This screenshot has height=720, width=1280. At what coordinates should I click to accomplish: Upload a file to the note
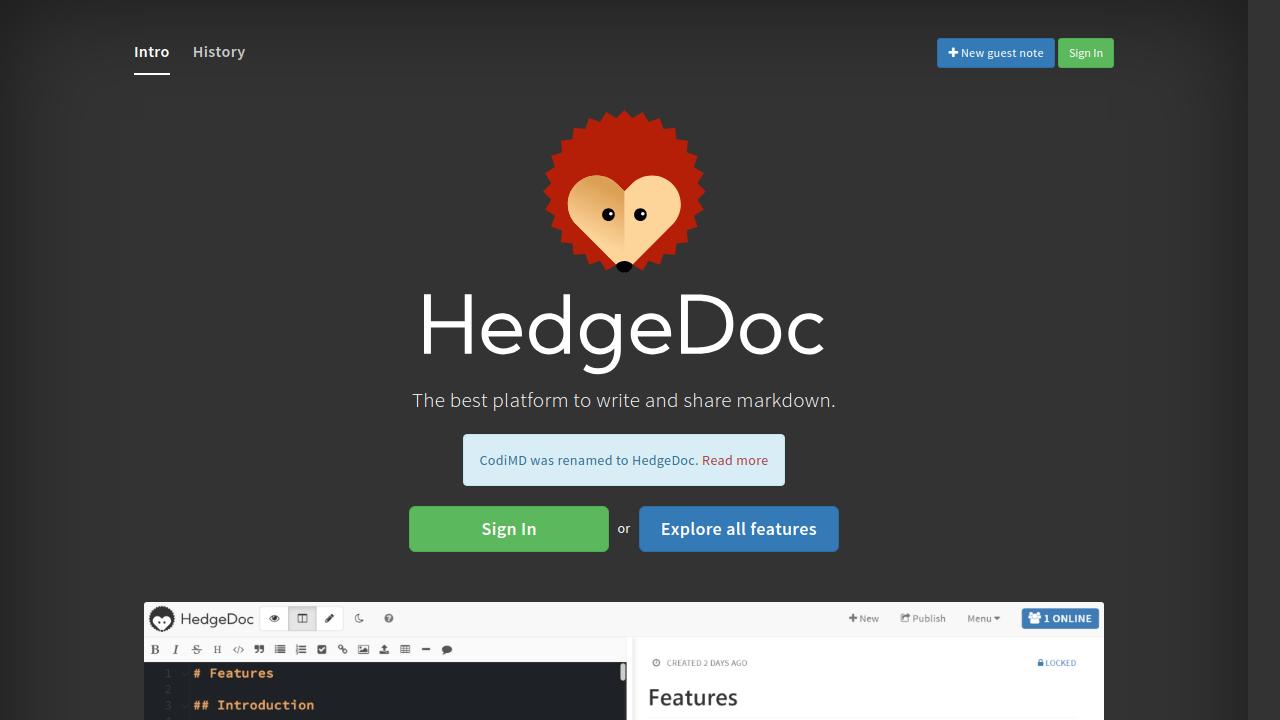tap(384, 649)
